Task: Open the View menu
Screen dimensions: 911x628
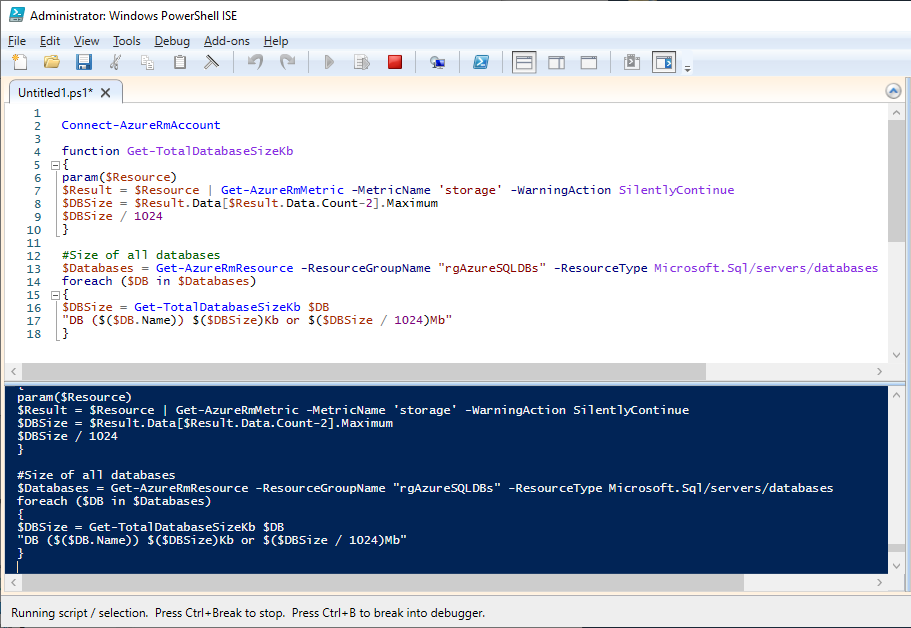Action: 87,41
